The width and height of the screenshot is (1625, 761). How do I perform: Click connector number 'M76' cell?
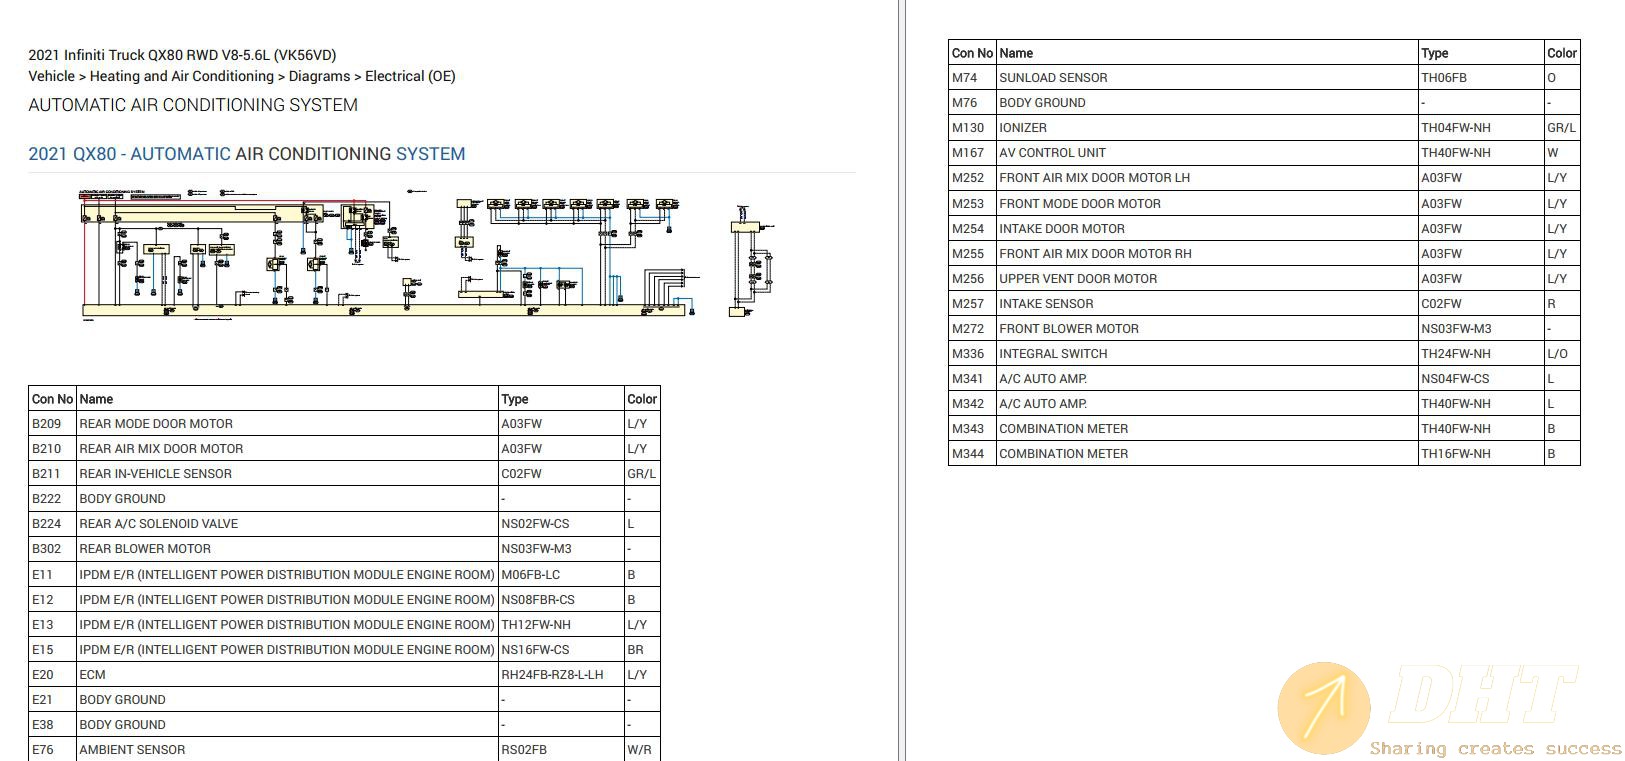[973, 102]
